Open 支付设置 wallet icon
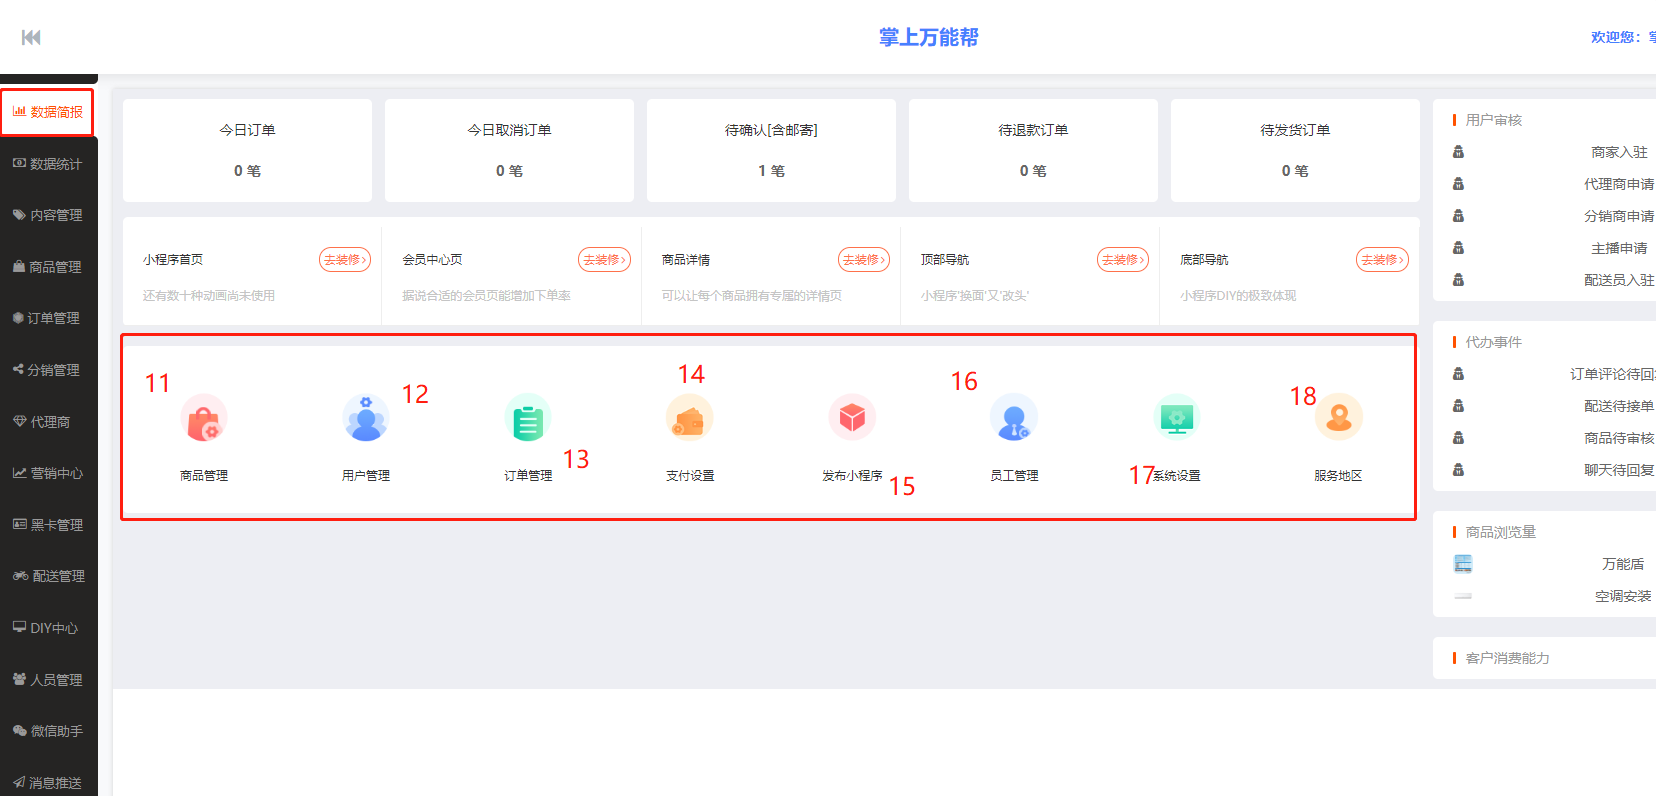The width and height of the screenshot is (1656, 796). coord(690,418)
